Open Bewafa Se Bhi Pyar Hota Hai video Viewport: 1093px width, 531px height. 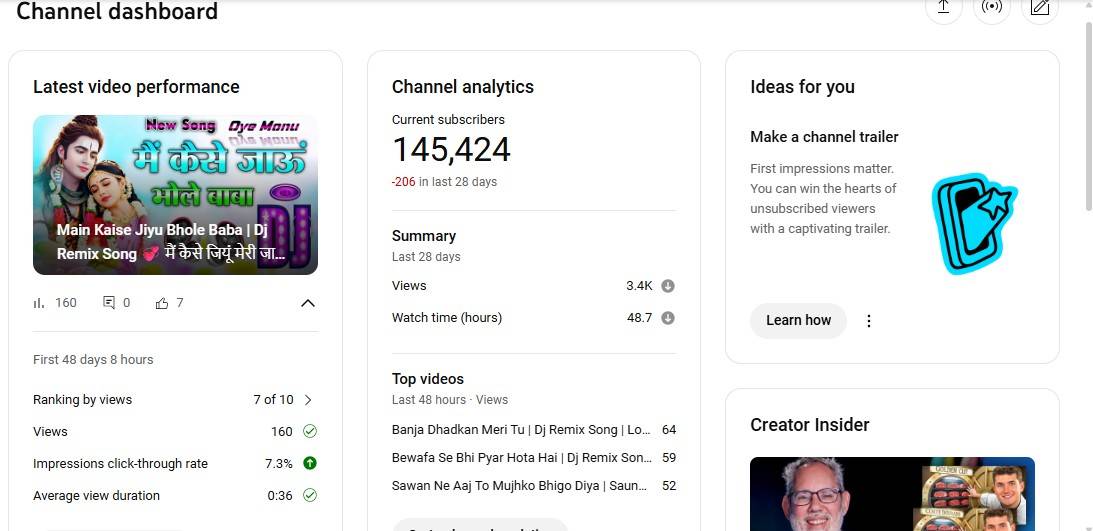[521, 458]
